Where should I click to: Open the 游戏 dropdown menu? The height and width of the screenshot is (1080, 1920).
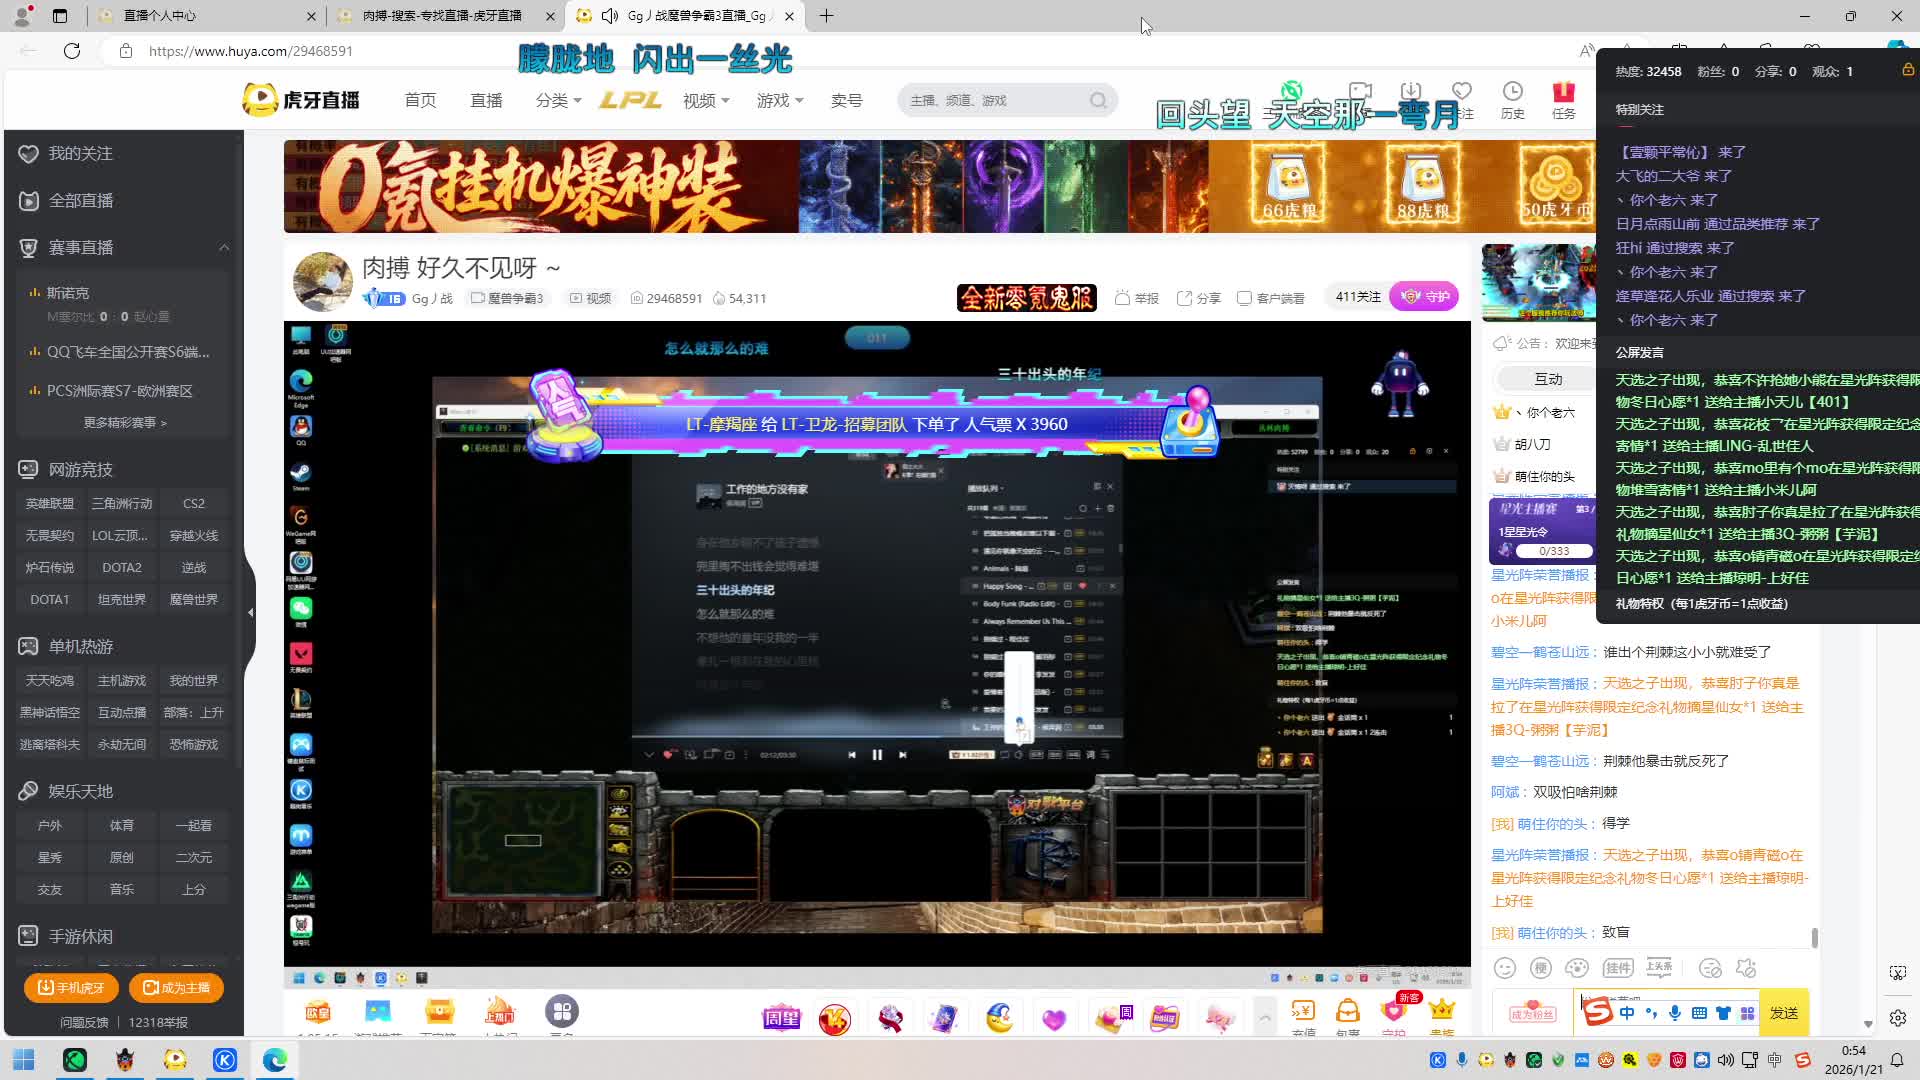click(780, 101)
